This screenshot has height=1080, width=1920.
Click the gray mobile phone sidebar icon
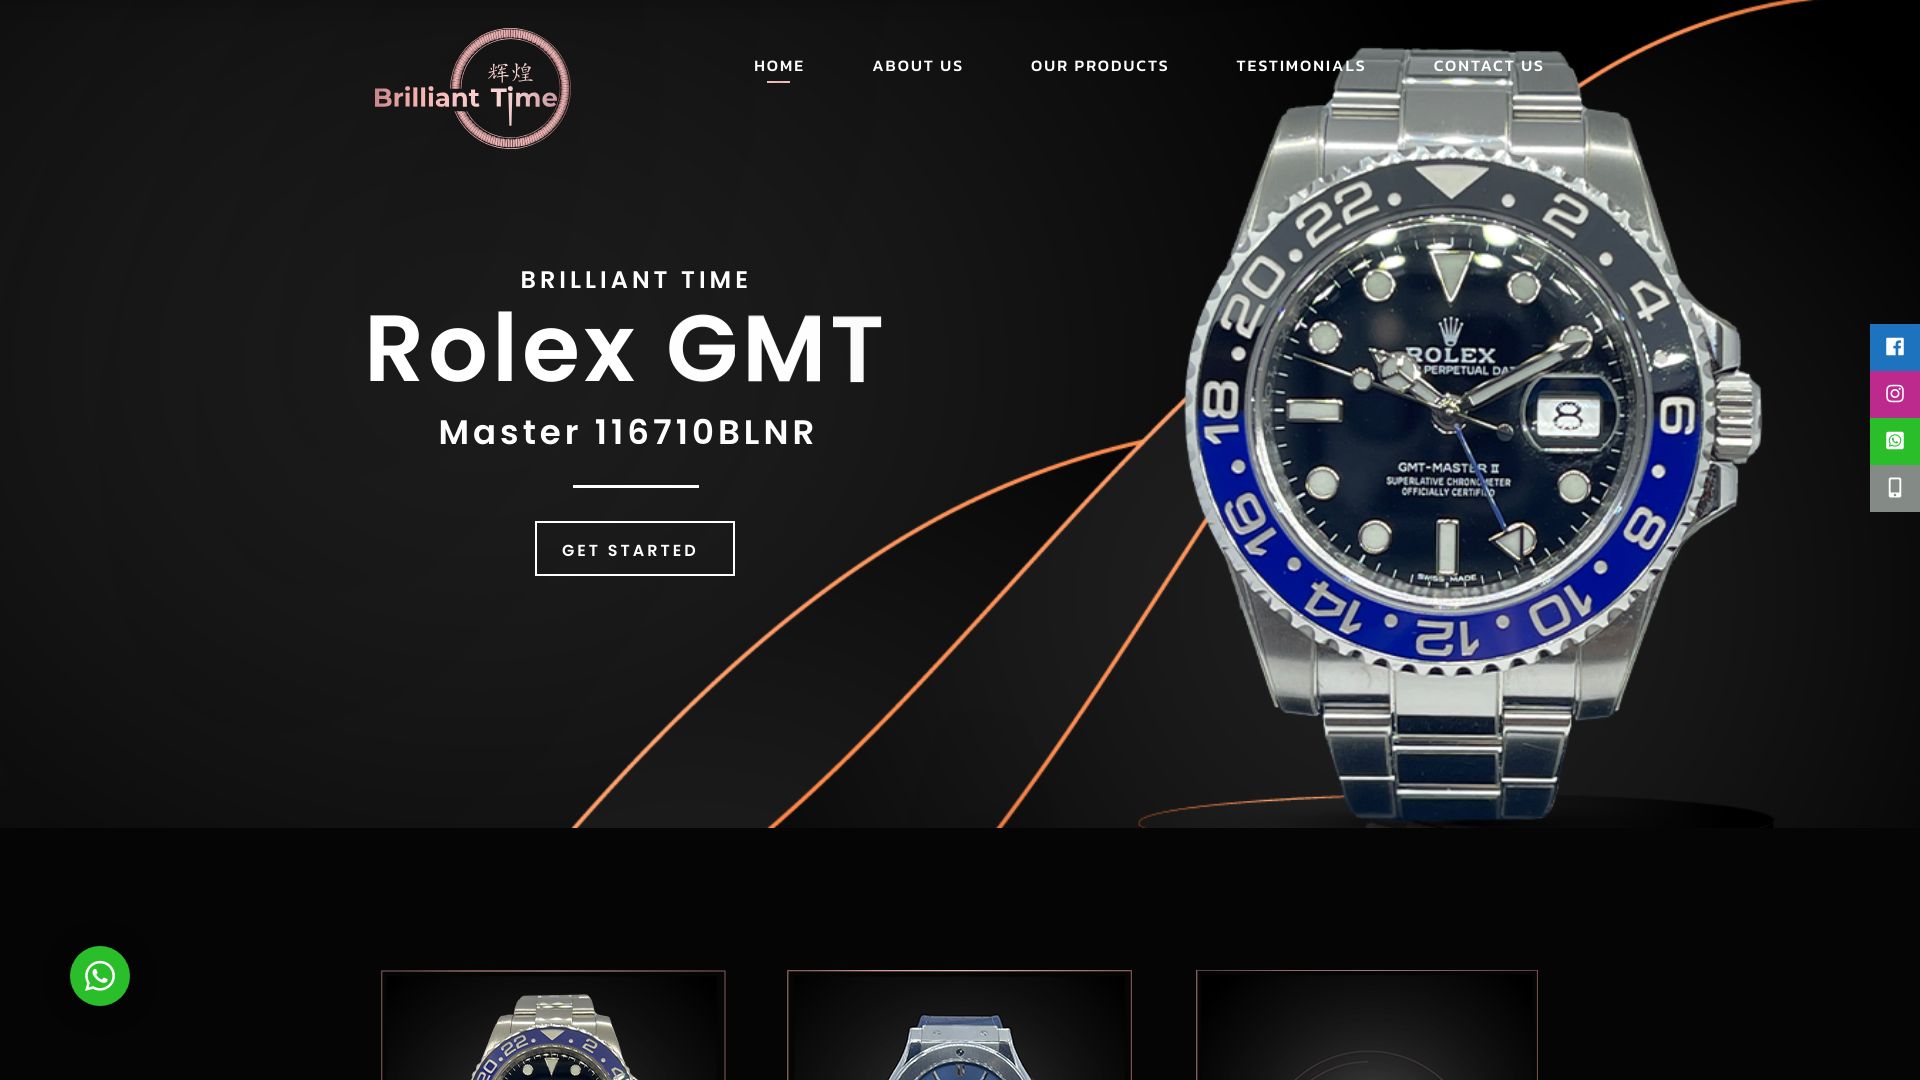(1895, 488)
